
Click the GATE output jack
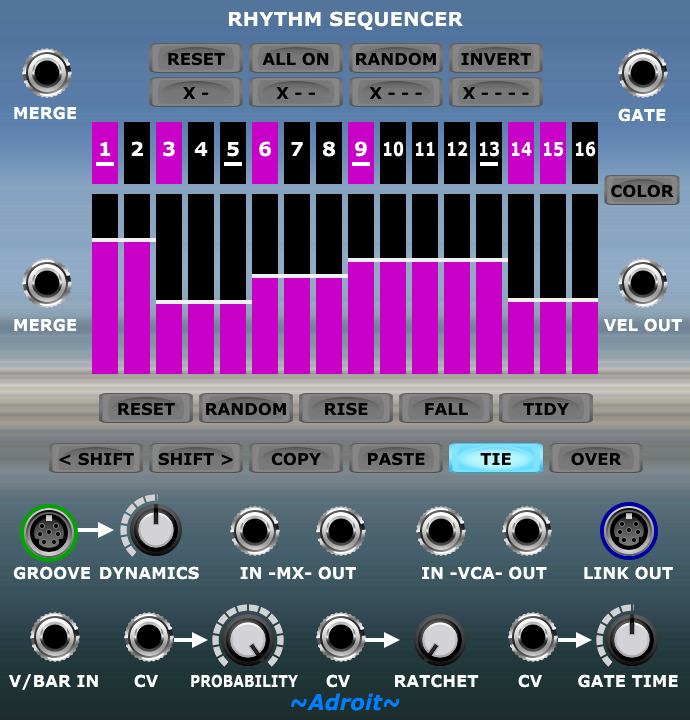tap(643, 73)
